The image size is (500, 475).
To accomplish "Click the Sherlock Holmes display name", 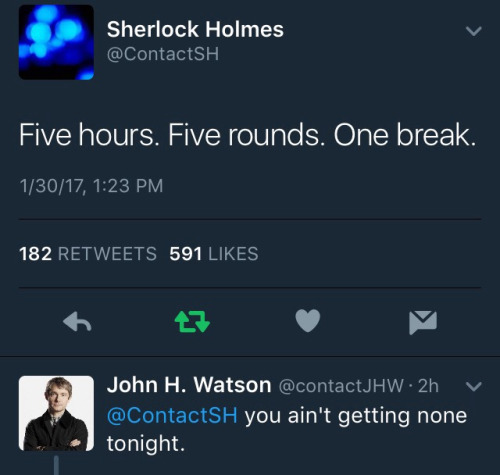I will click(195, 29).
